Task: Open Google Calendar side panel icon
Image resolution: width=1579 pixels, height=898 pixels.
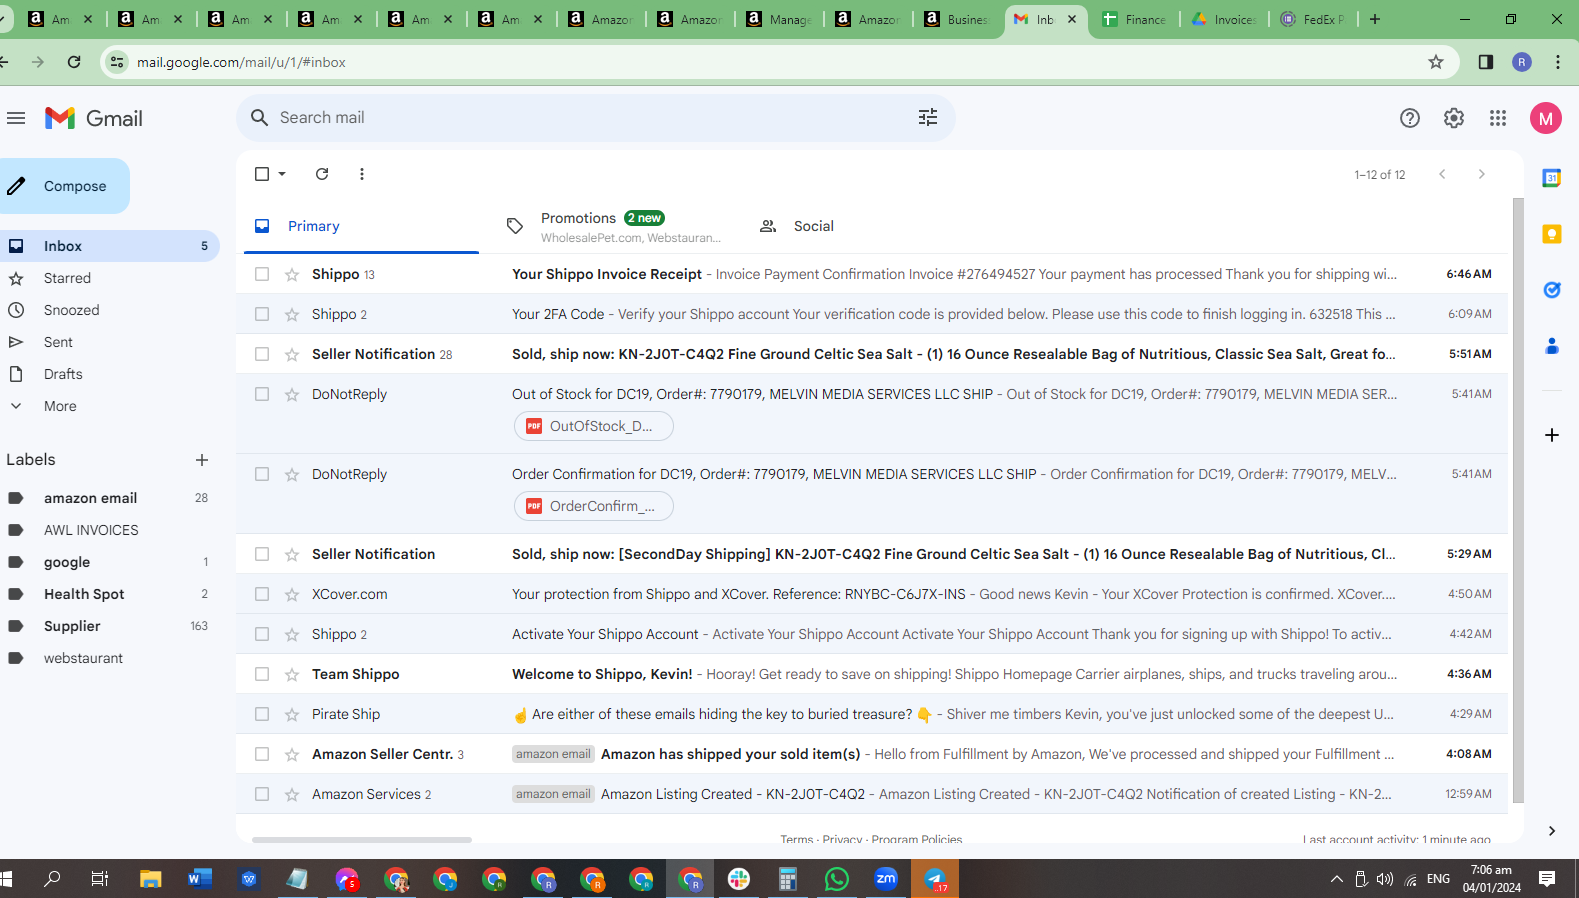Action: [x=1552, y=178]
